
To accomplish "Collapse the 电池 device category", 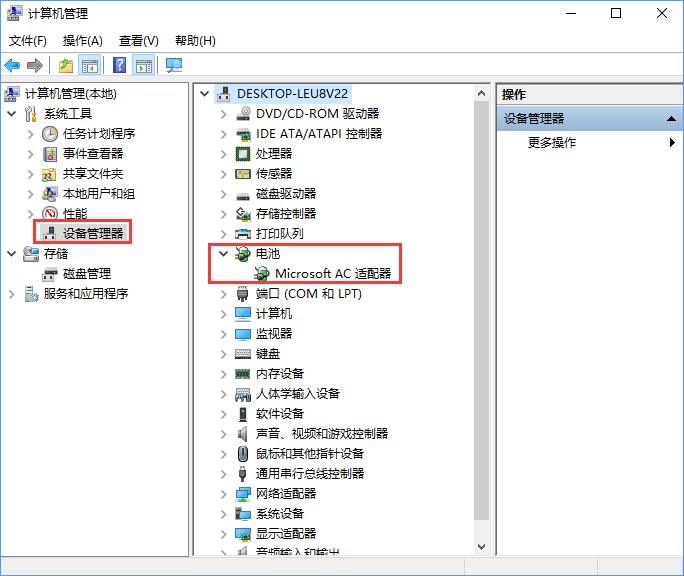I will (223, 253).
